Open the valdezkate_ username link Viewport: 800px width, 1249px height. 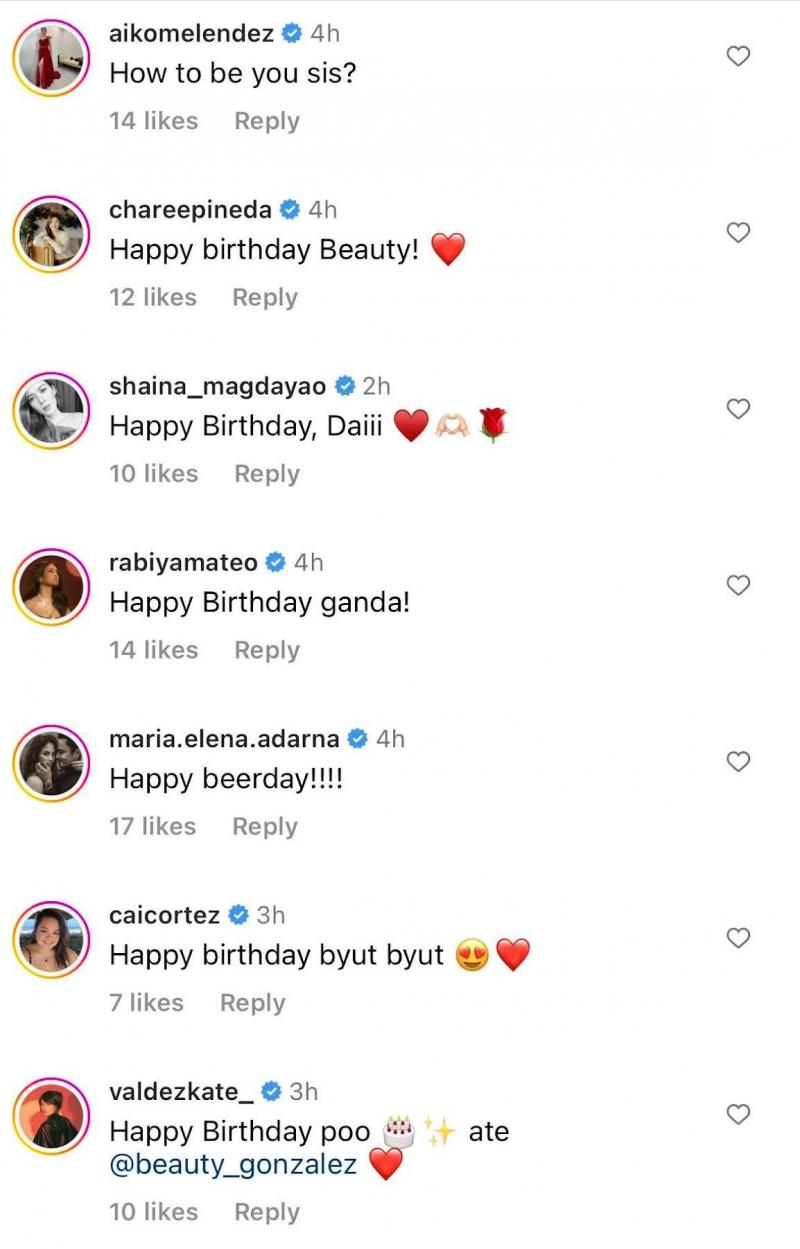click(x=180, y=1091)
